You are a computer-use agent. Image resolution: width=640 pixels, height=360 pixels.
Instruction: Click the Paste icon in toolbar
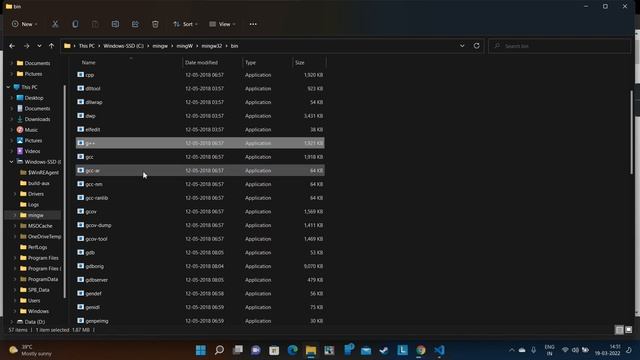[x=95, y=24]
